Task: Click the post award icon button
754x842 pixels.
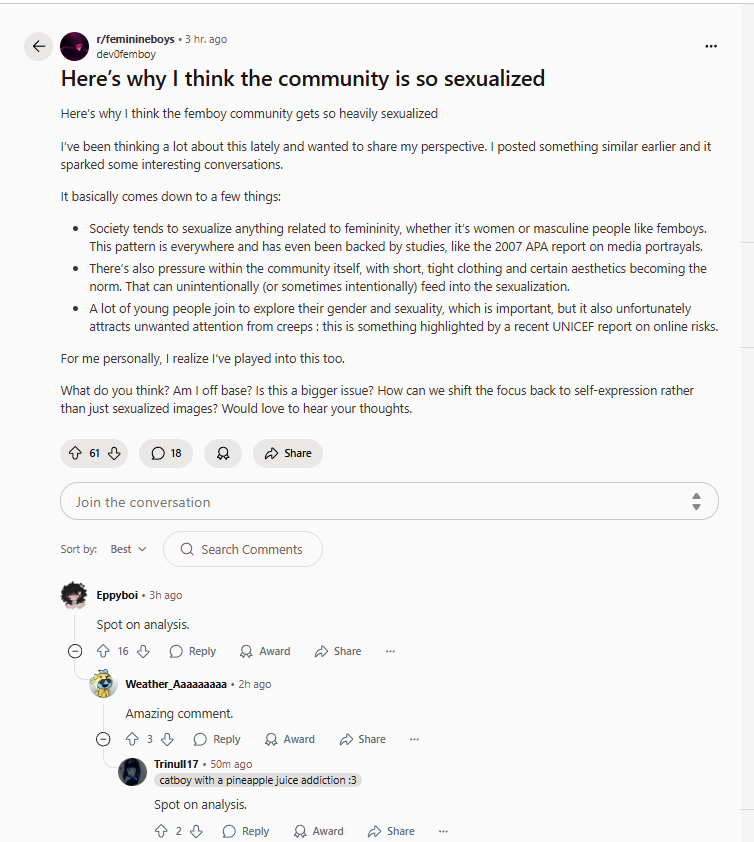Action: click(222, 453)
